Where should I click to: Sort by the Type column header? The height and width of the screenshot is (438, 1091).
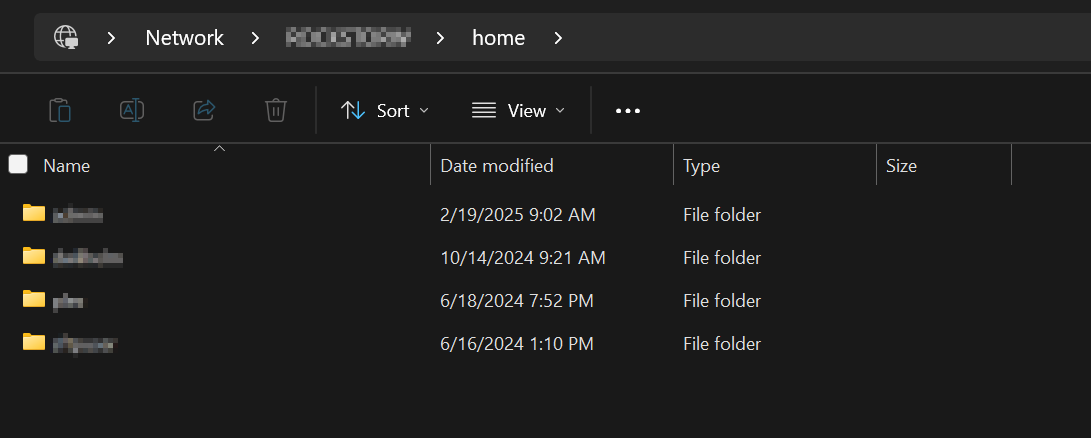click(x=701, y=166)
